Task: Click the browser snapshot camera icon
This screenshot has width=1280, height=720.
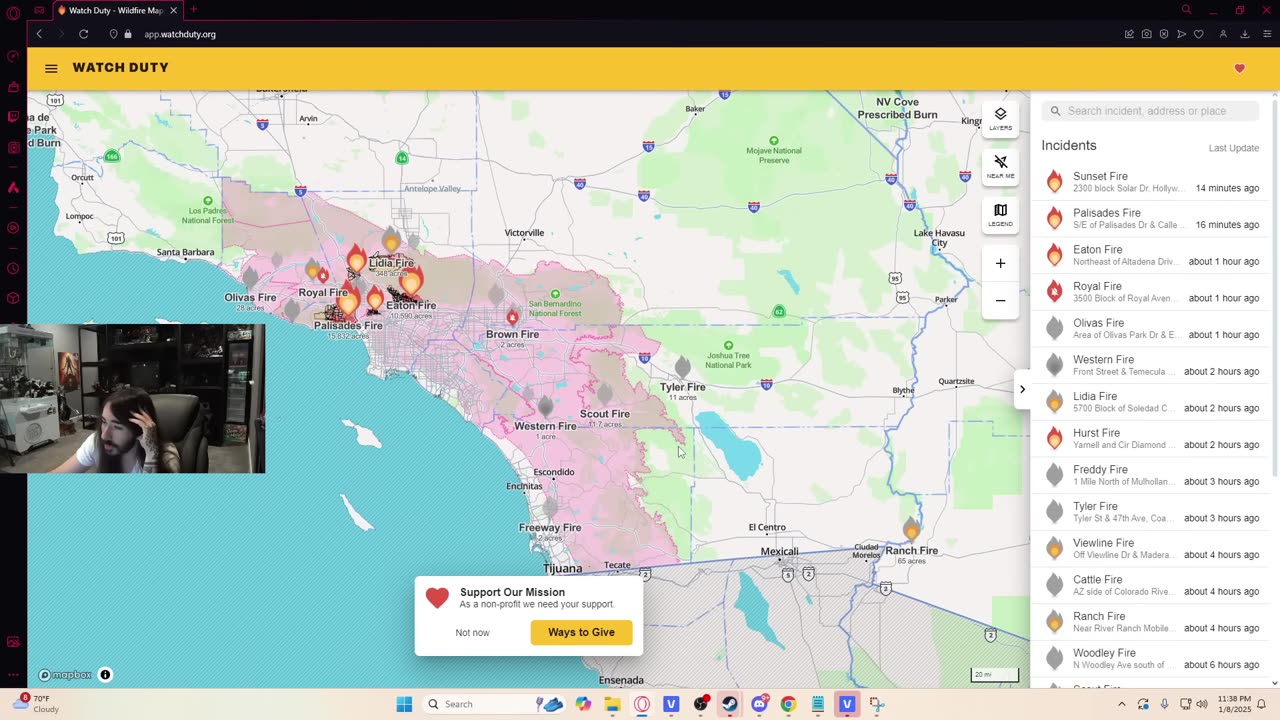Action: click(x=1146, y=34)
